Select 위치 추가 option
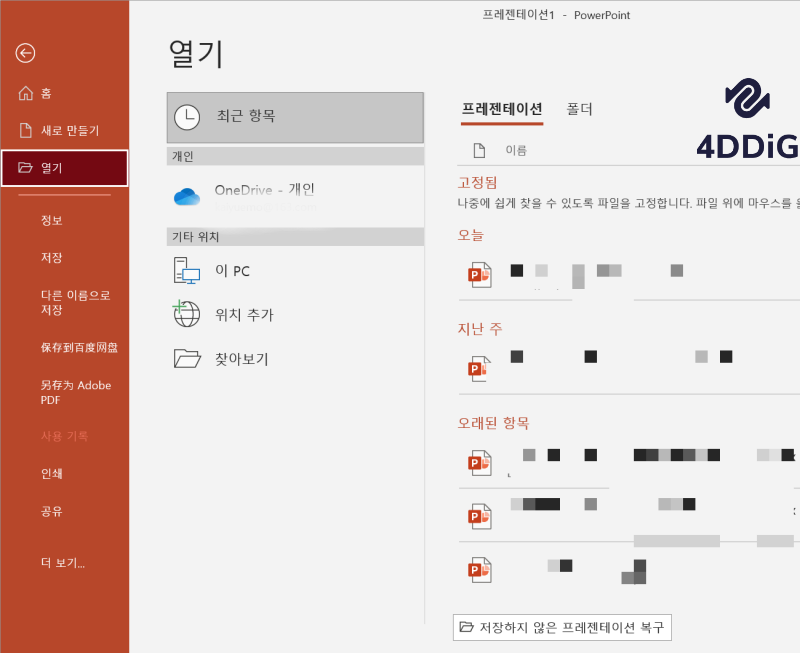800x653 pixels. (295, 314)
